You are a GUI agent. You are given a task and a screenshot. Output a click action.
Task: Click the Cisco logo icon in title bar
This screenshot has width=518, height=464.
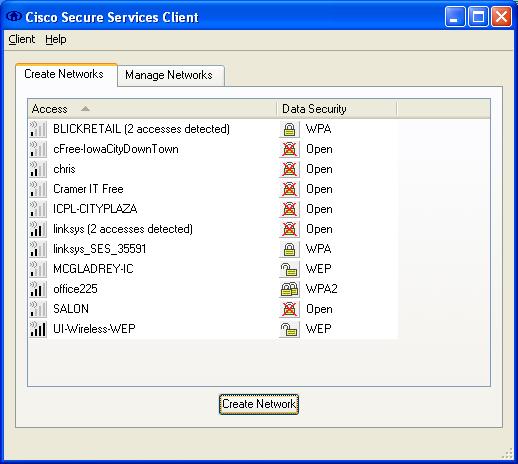pos(14,16)
